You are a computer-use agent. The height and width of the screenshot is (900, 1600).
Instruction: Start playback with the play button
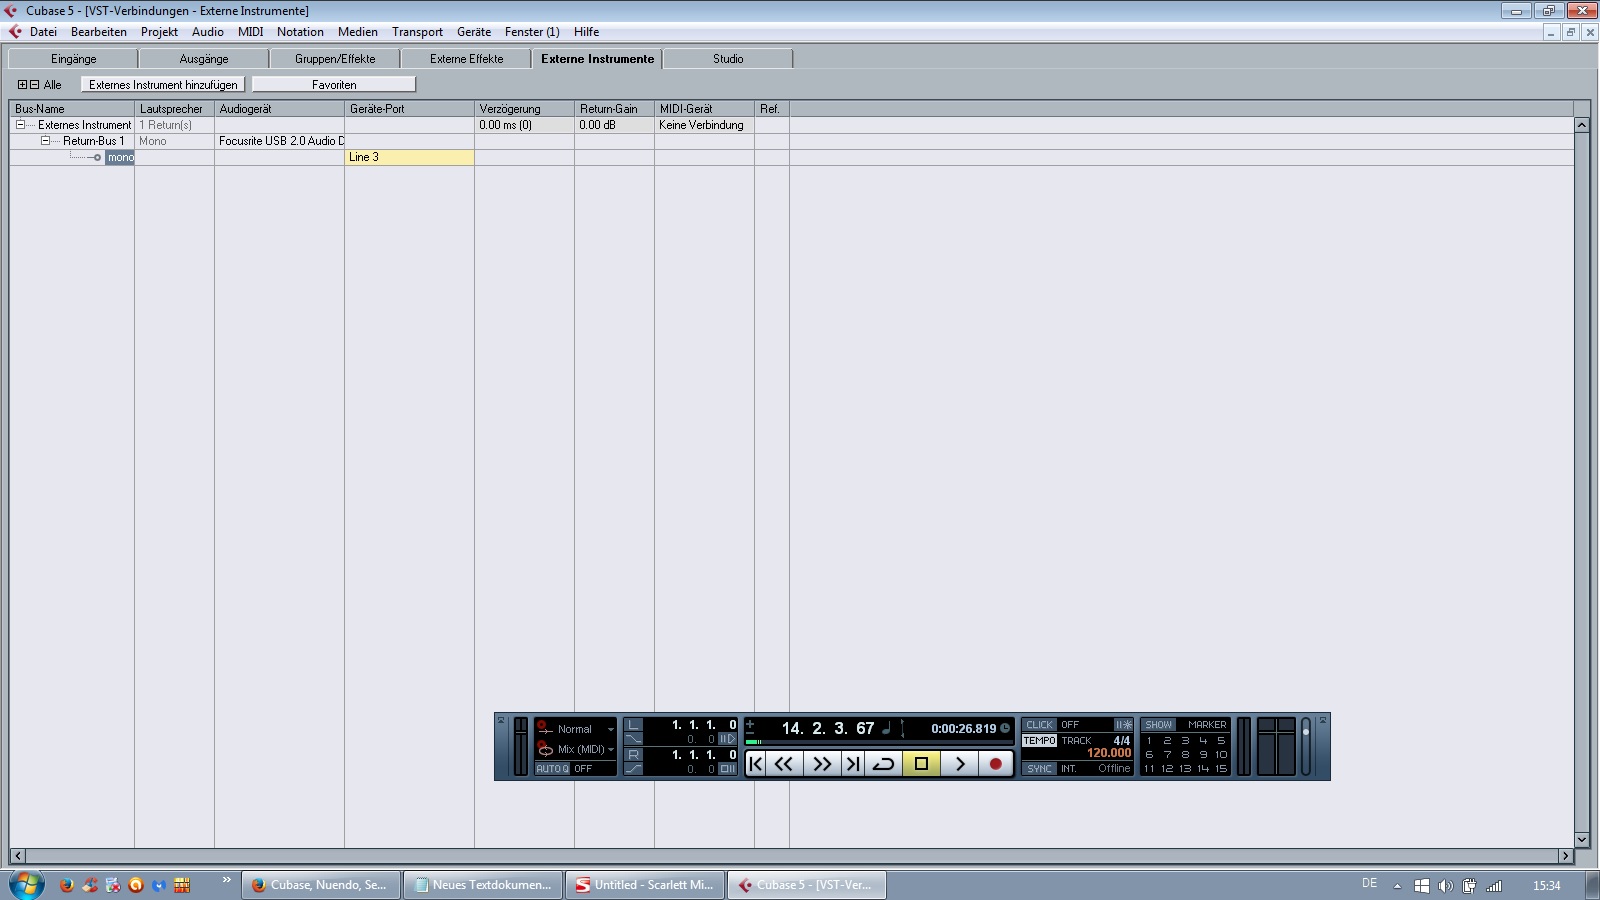tap(960, 763)
